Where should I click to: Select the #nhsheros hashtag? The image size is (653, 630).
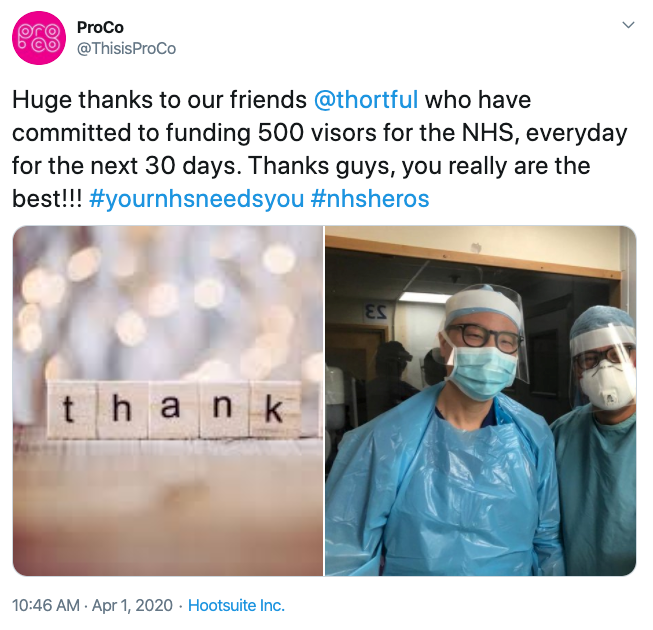[370, 198]
